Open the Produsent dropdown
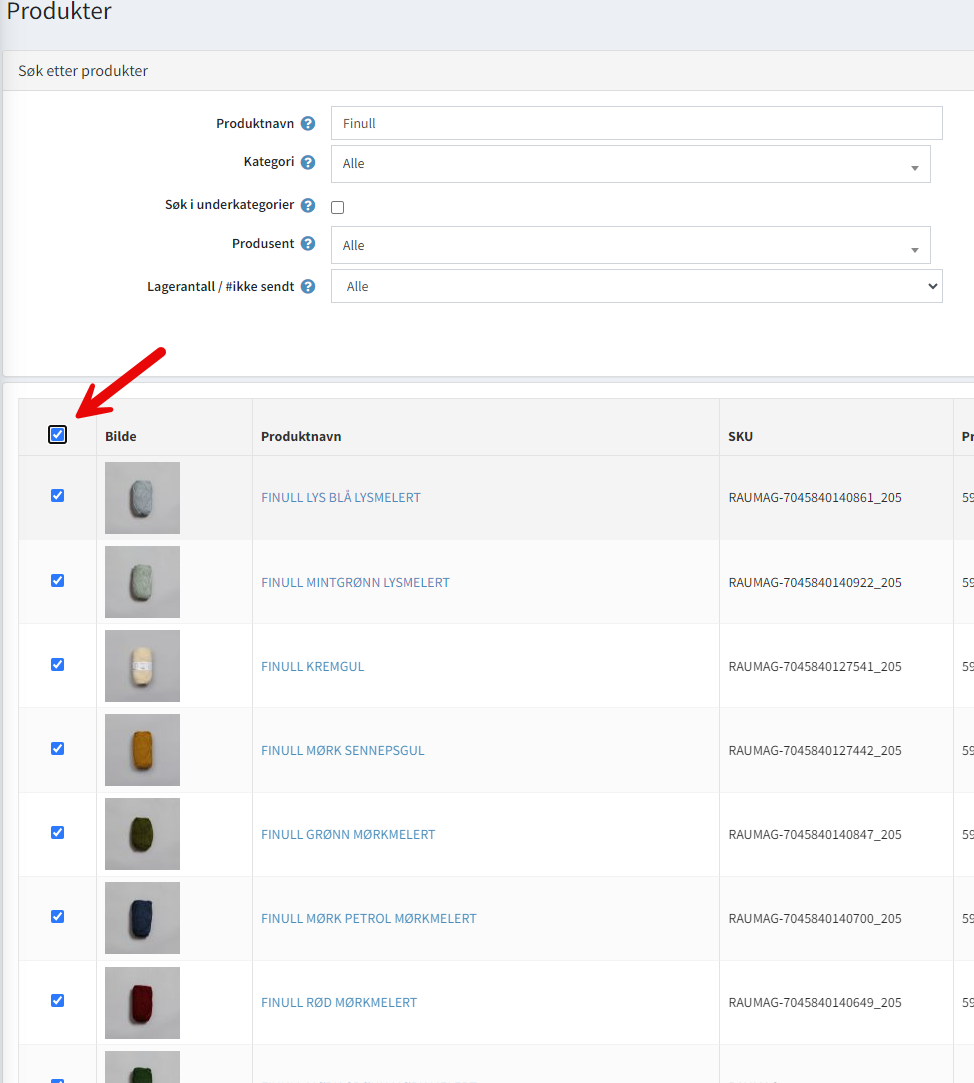Viewport: 974px width, 1083px height. 630,245
